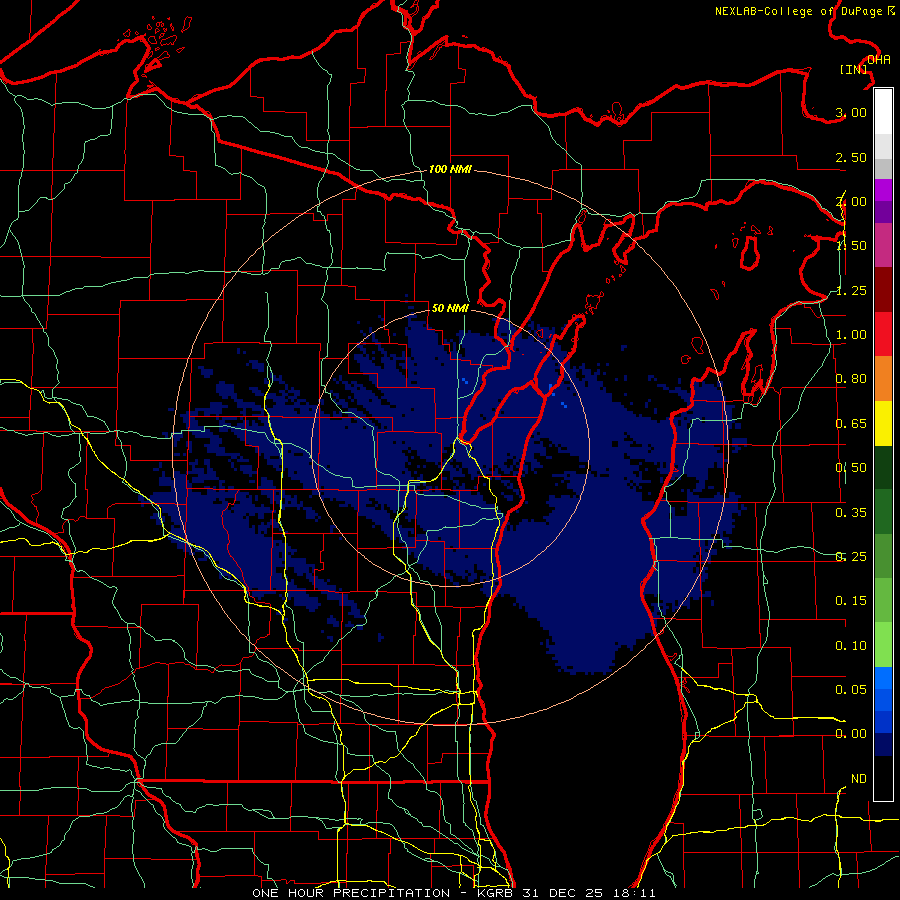Click the 0.80 legend value

point(851,379)
